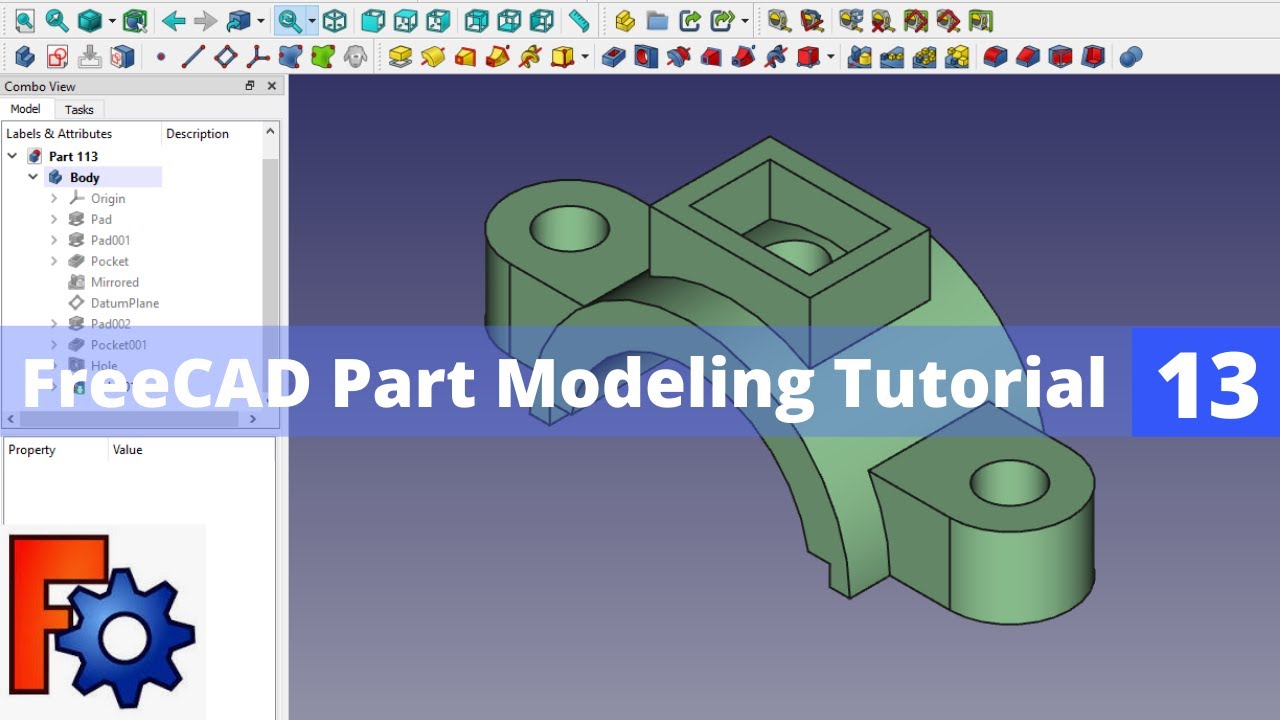Viewport: 1280px width, 720px height.
Task: Select the Revolution tool
Action: (432, 57)
